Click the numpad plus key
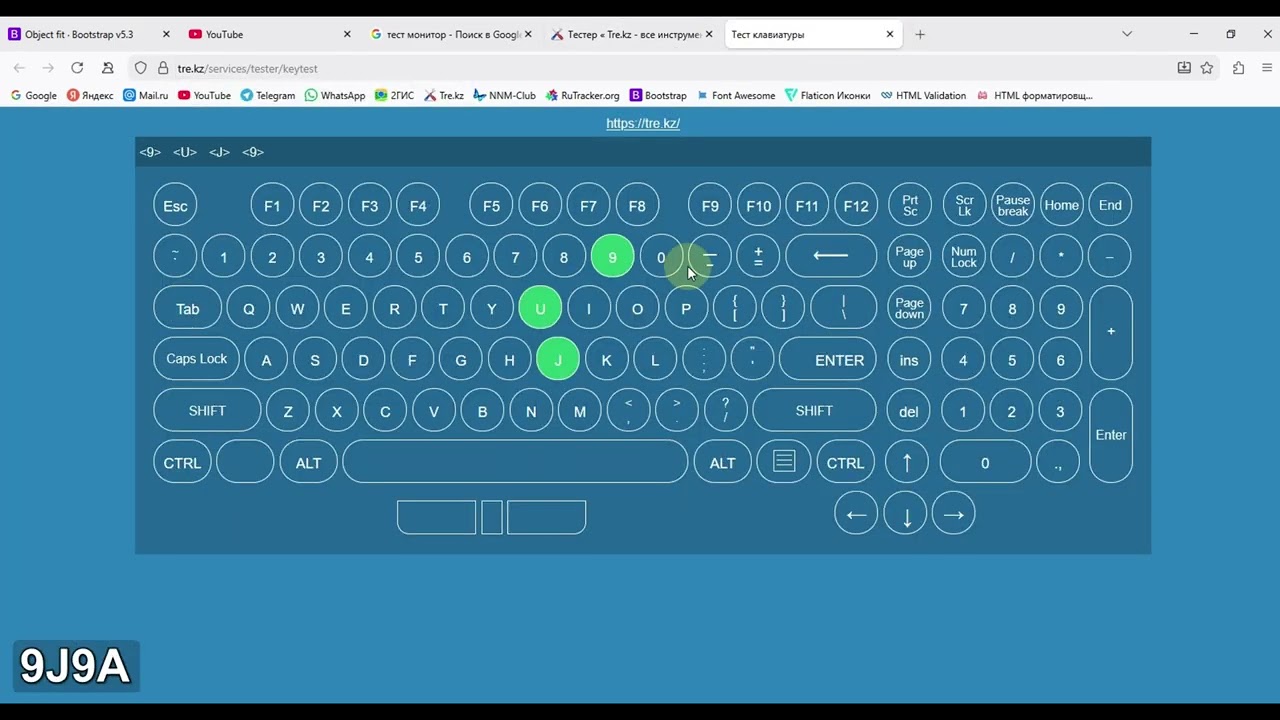 point(1111,332)
